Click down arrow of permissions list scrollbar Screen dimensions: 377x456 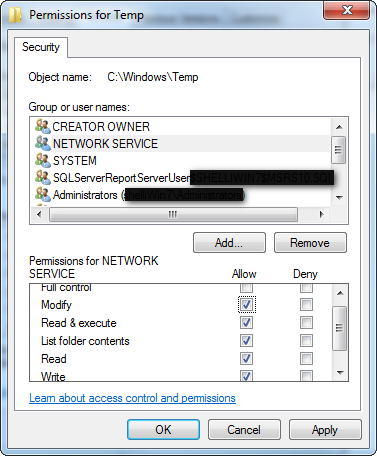(340, 372)
